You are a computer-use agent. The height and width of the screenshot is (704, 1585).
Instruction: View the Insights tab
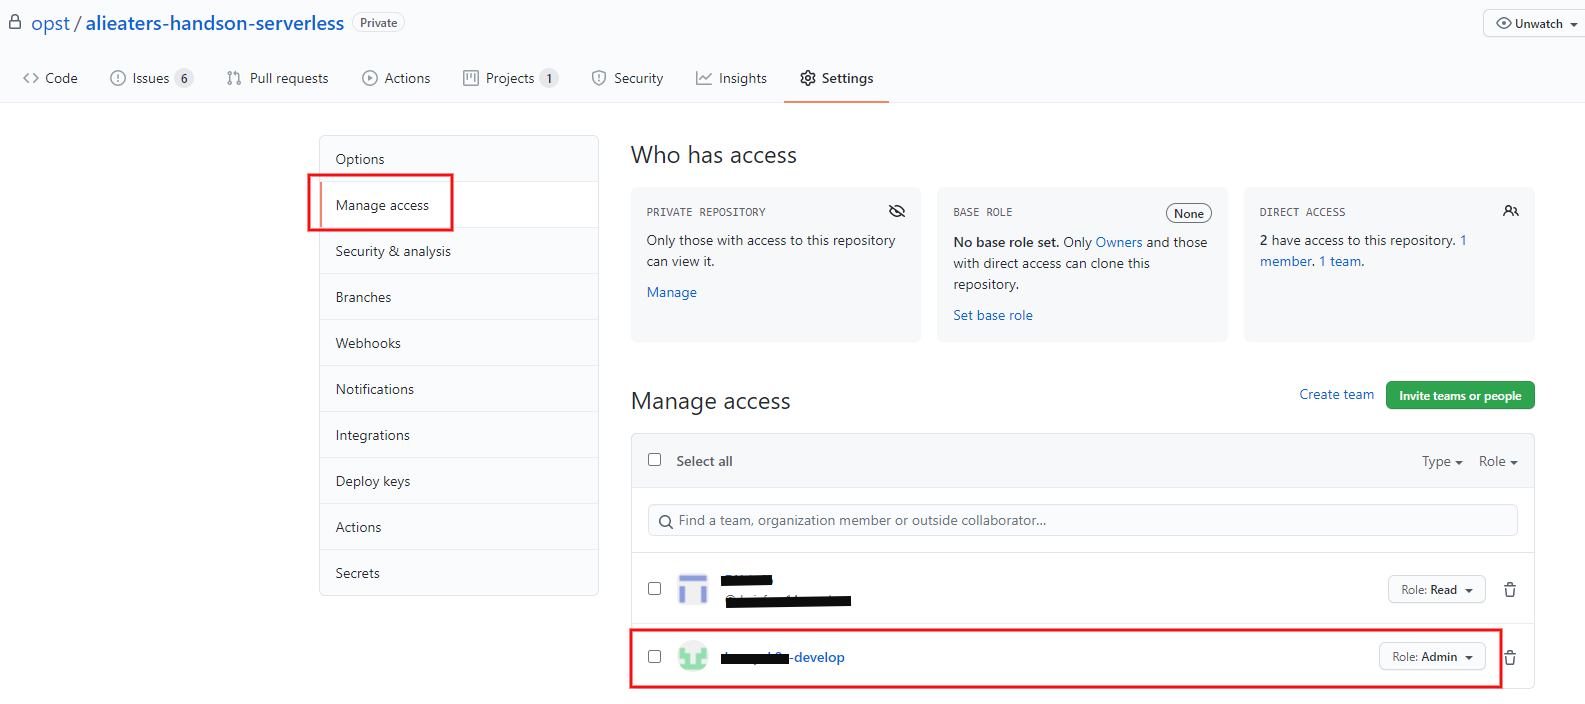tap(731, 78)
